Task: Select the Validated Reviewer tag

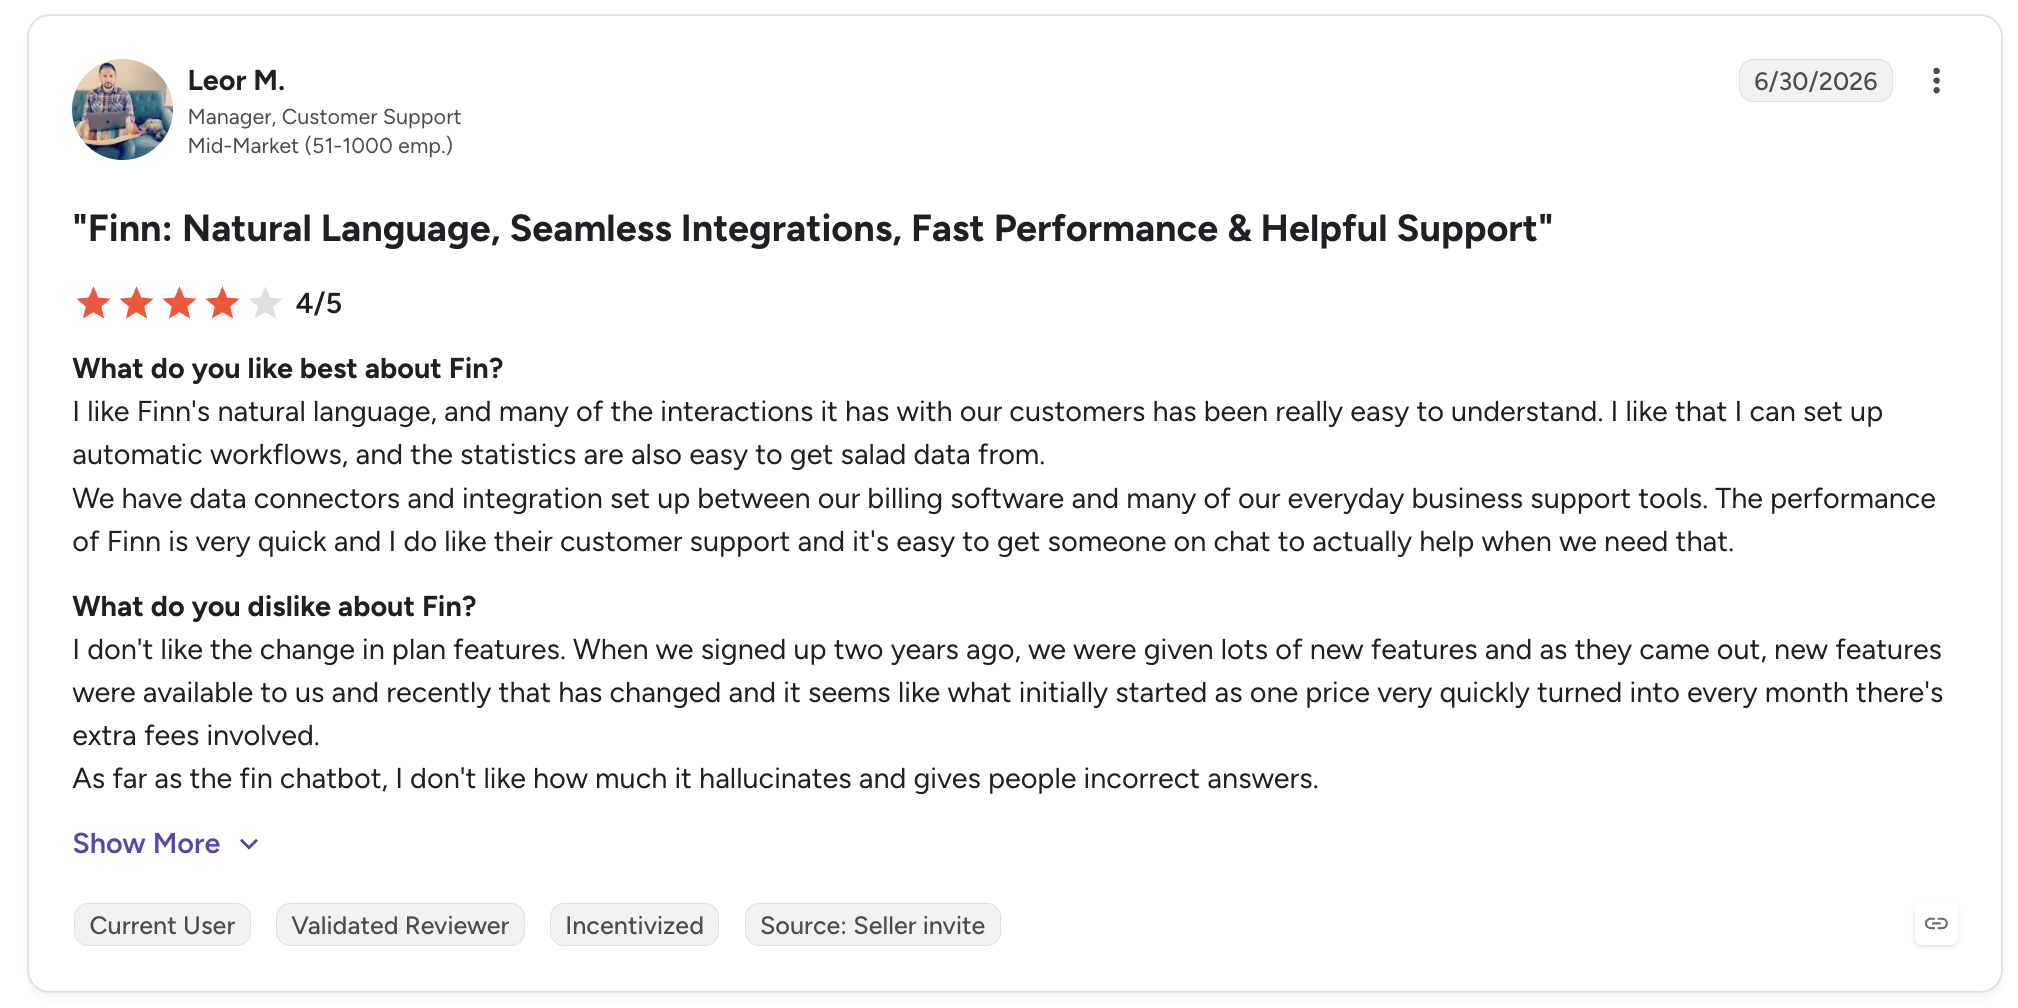Action: (x=400, y=925)
